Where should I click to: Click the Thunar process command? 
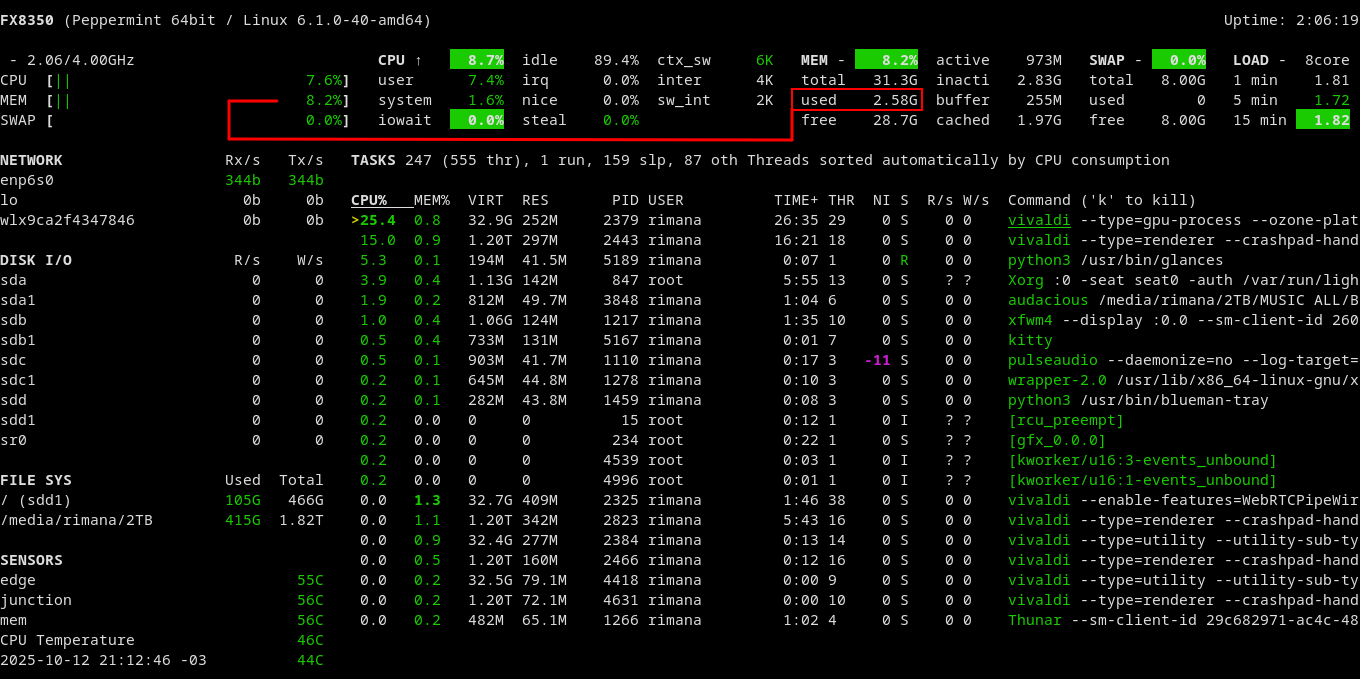click(1182, 620)
